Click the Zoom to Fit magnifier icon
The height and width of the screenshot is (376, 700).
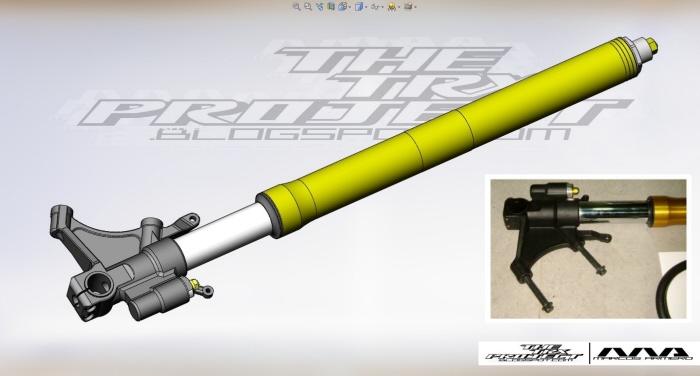pyautogui.click(x=296, y=6)
